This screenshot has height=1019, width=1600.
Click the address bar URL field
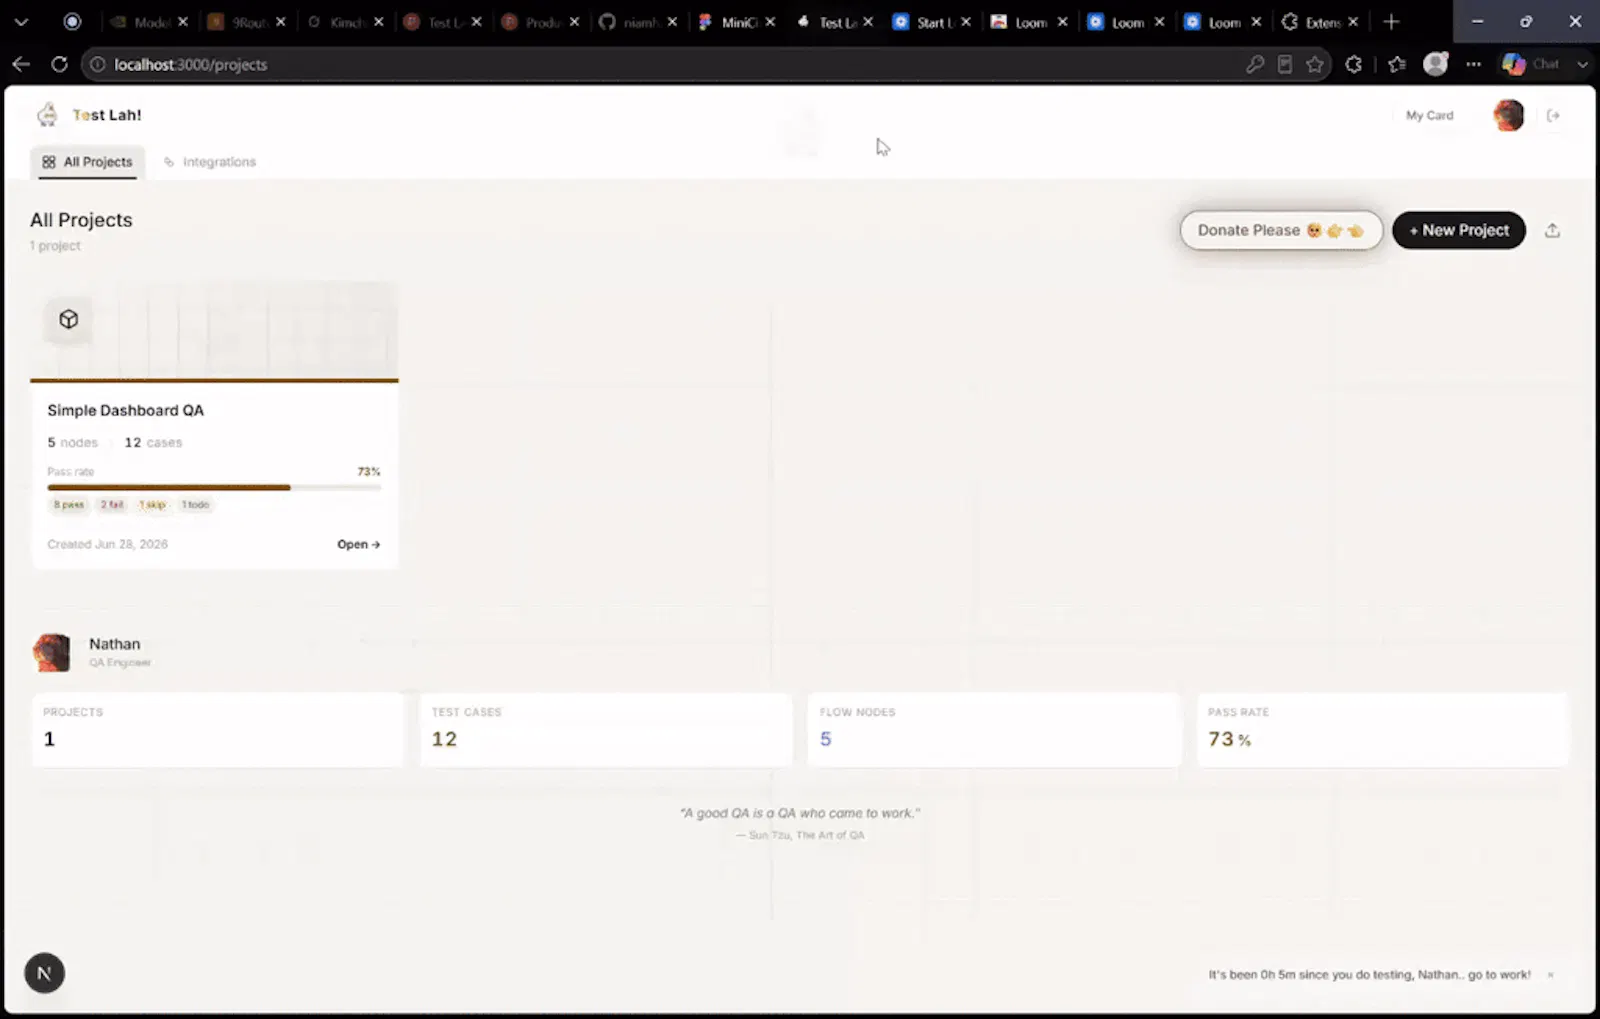point(660,64)
